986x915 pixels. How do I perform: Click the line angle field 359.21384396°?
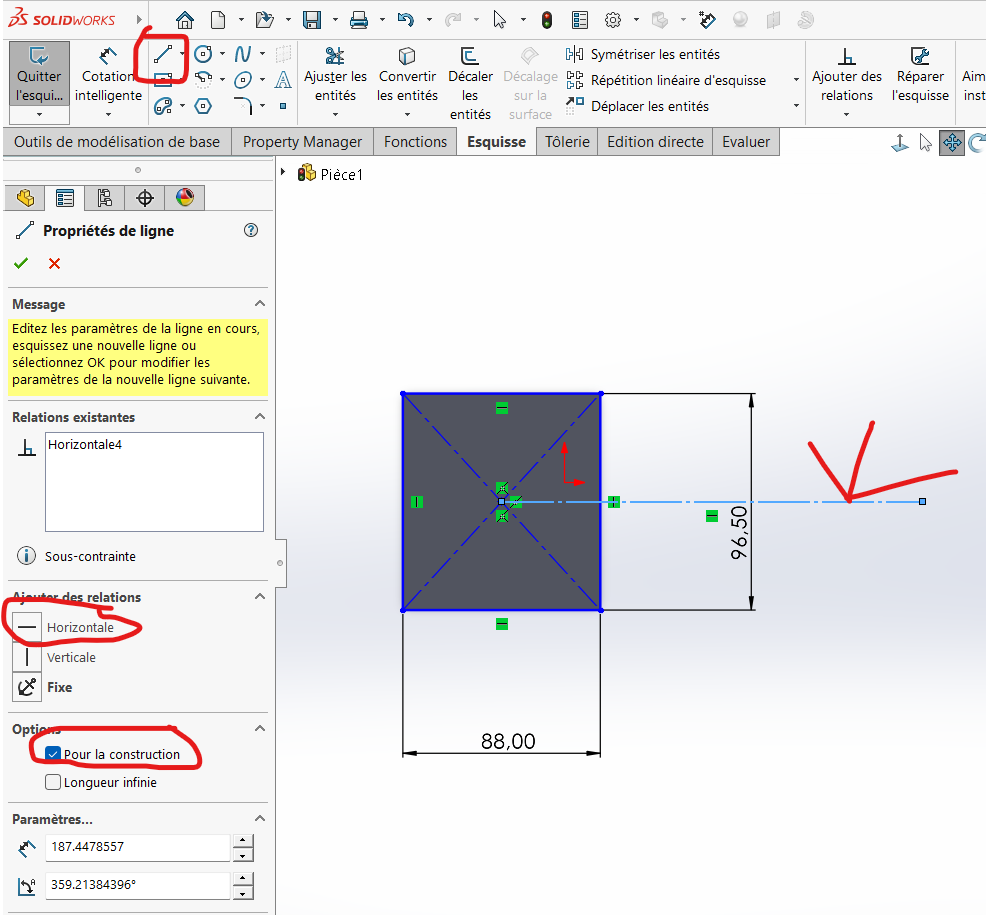[138, 885]
